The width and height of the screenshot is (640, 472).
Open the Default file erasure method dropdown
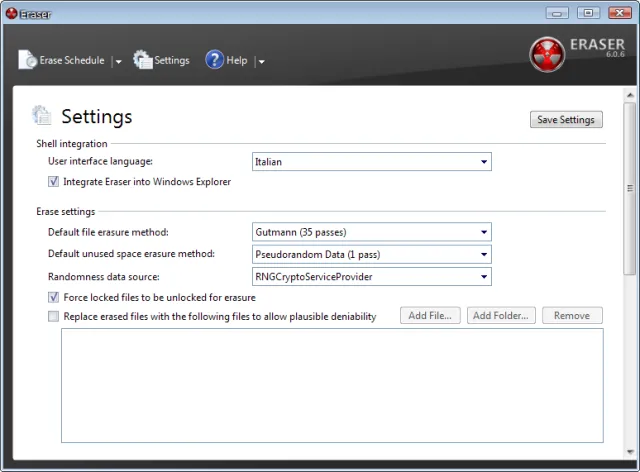[x=371, y=232]
